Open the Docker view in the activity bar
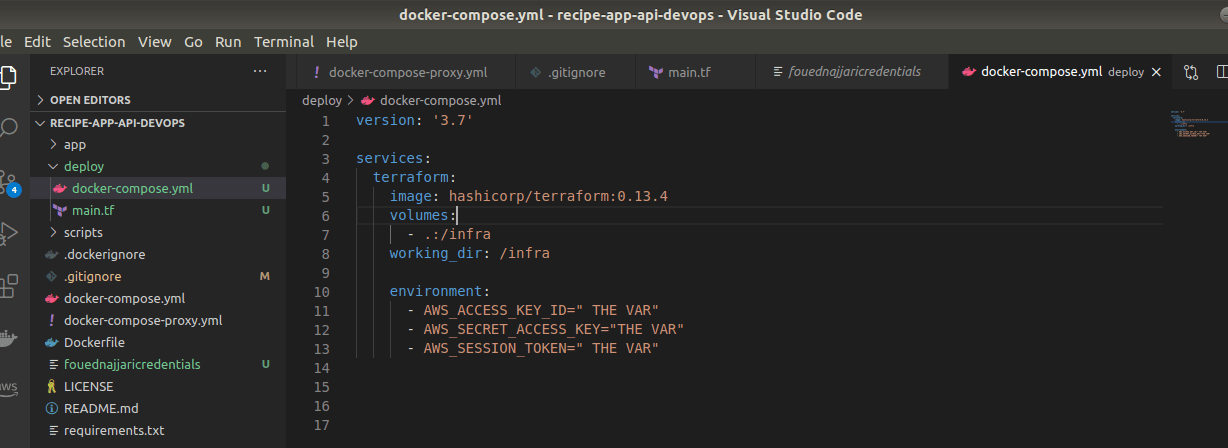This screenshot has height=448, width=1228. pyautogui.click(x=8, y=338)
